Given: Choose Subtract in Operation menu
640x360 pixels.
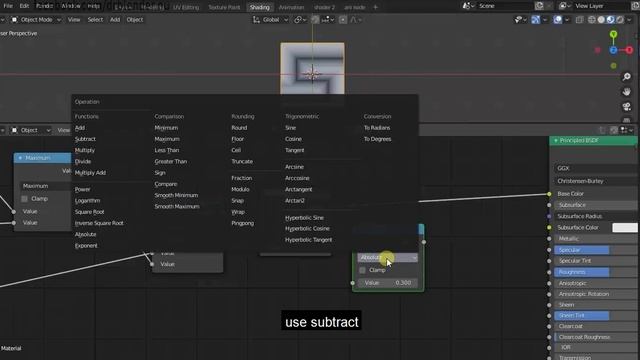Looking at the screenshot, I should (85, 139).
